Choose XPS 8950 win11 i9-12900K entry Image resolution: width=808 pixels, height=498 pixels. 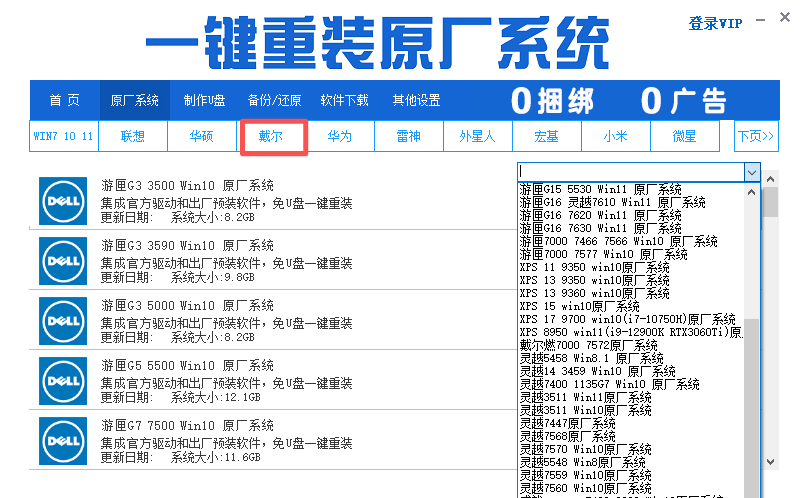tap(631, 332)
